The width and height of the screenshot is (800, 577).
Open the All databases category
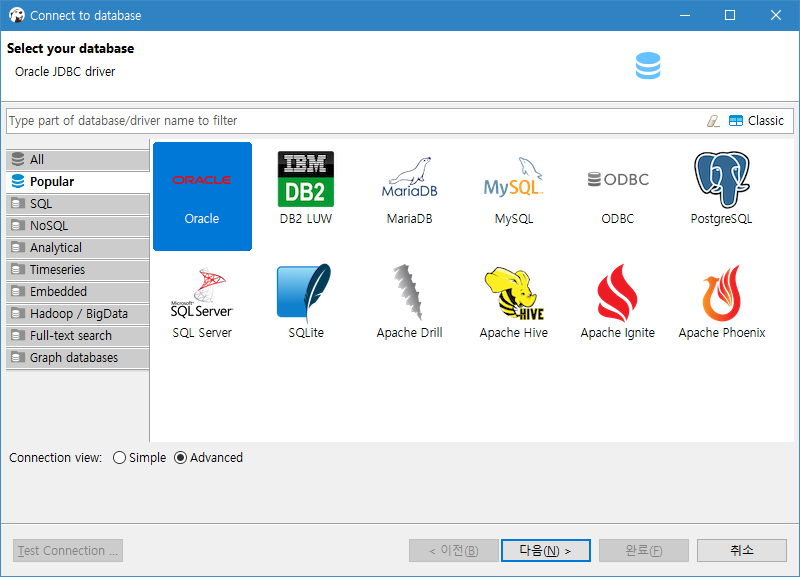tap(78, 160)
